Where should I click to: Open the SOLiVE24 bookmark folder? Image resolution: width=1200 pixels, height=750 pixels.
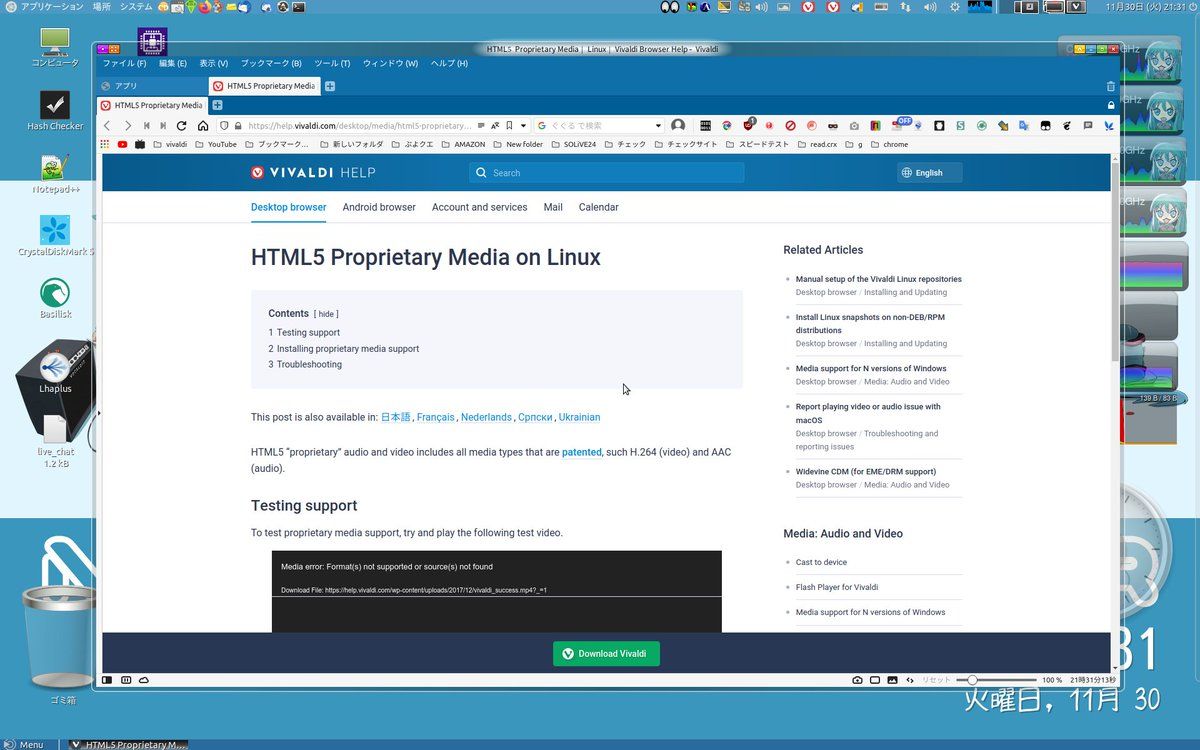pyautogui.click(x=572, y=144)
